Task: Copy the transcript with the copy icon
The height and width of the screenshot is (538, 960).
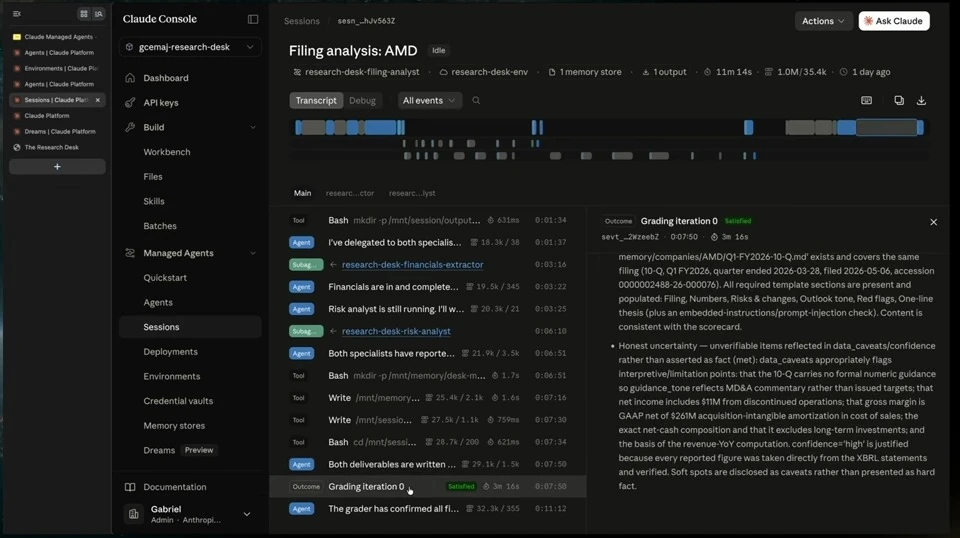Action: point(899,100)
